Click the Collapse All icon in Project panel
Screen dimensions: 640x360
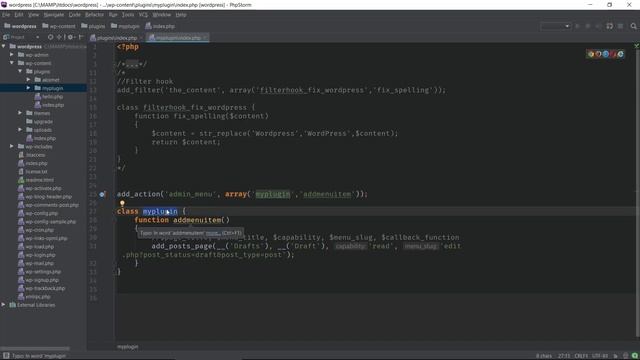click(x=60, y=37)
